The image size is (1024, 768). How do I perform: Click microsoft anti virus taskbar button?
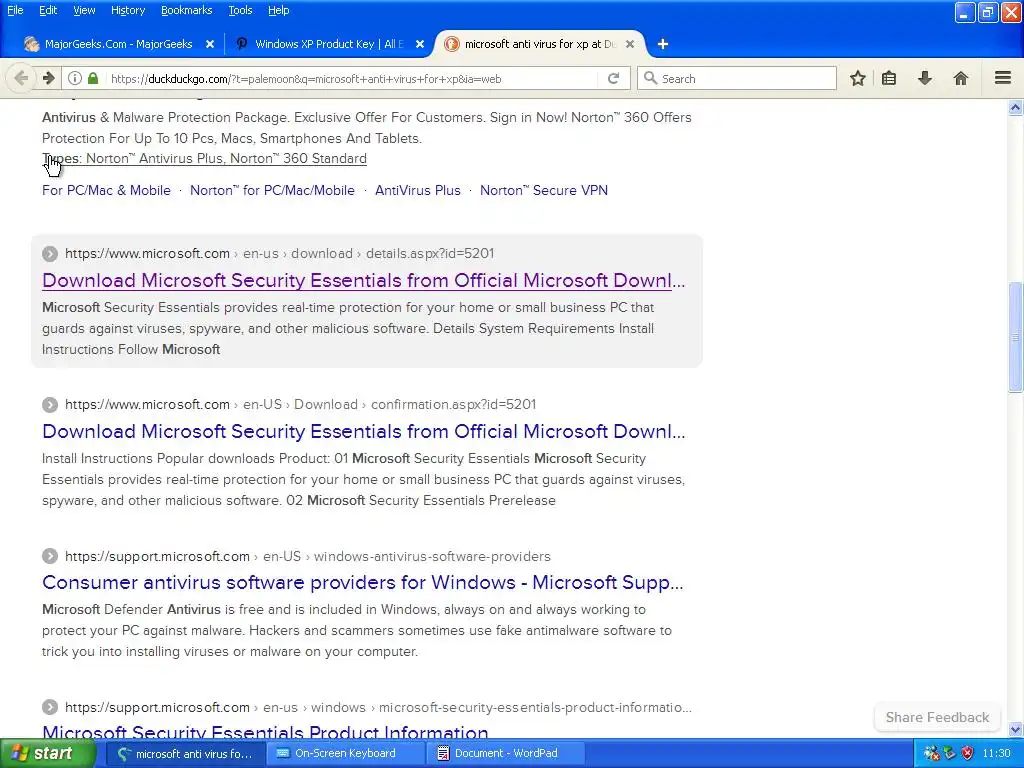point(185,754)
